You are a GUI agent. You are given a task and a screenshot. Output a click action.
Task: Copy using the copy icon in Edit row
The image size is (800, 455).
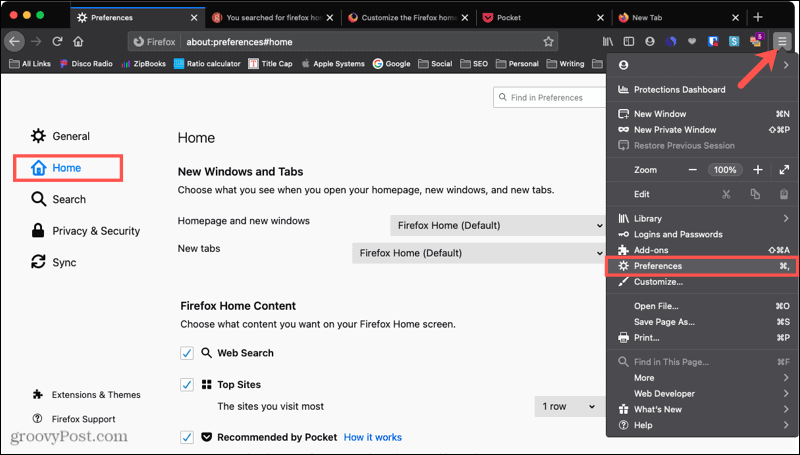pos(755,194)
